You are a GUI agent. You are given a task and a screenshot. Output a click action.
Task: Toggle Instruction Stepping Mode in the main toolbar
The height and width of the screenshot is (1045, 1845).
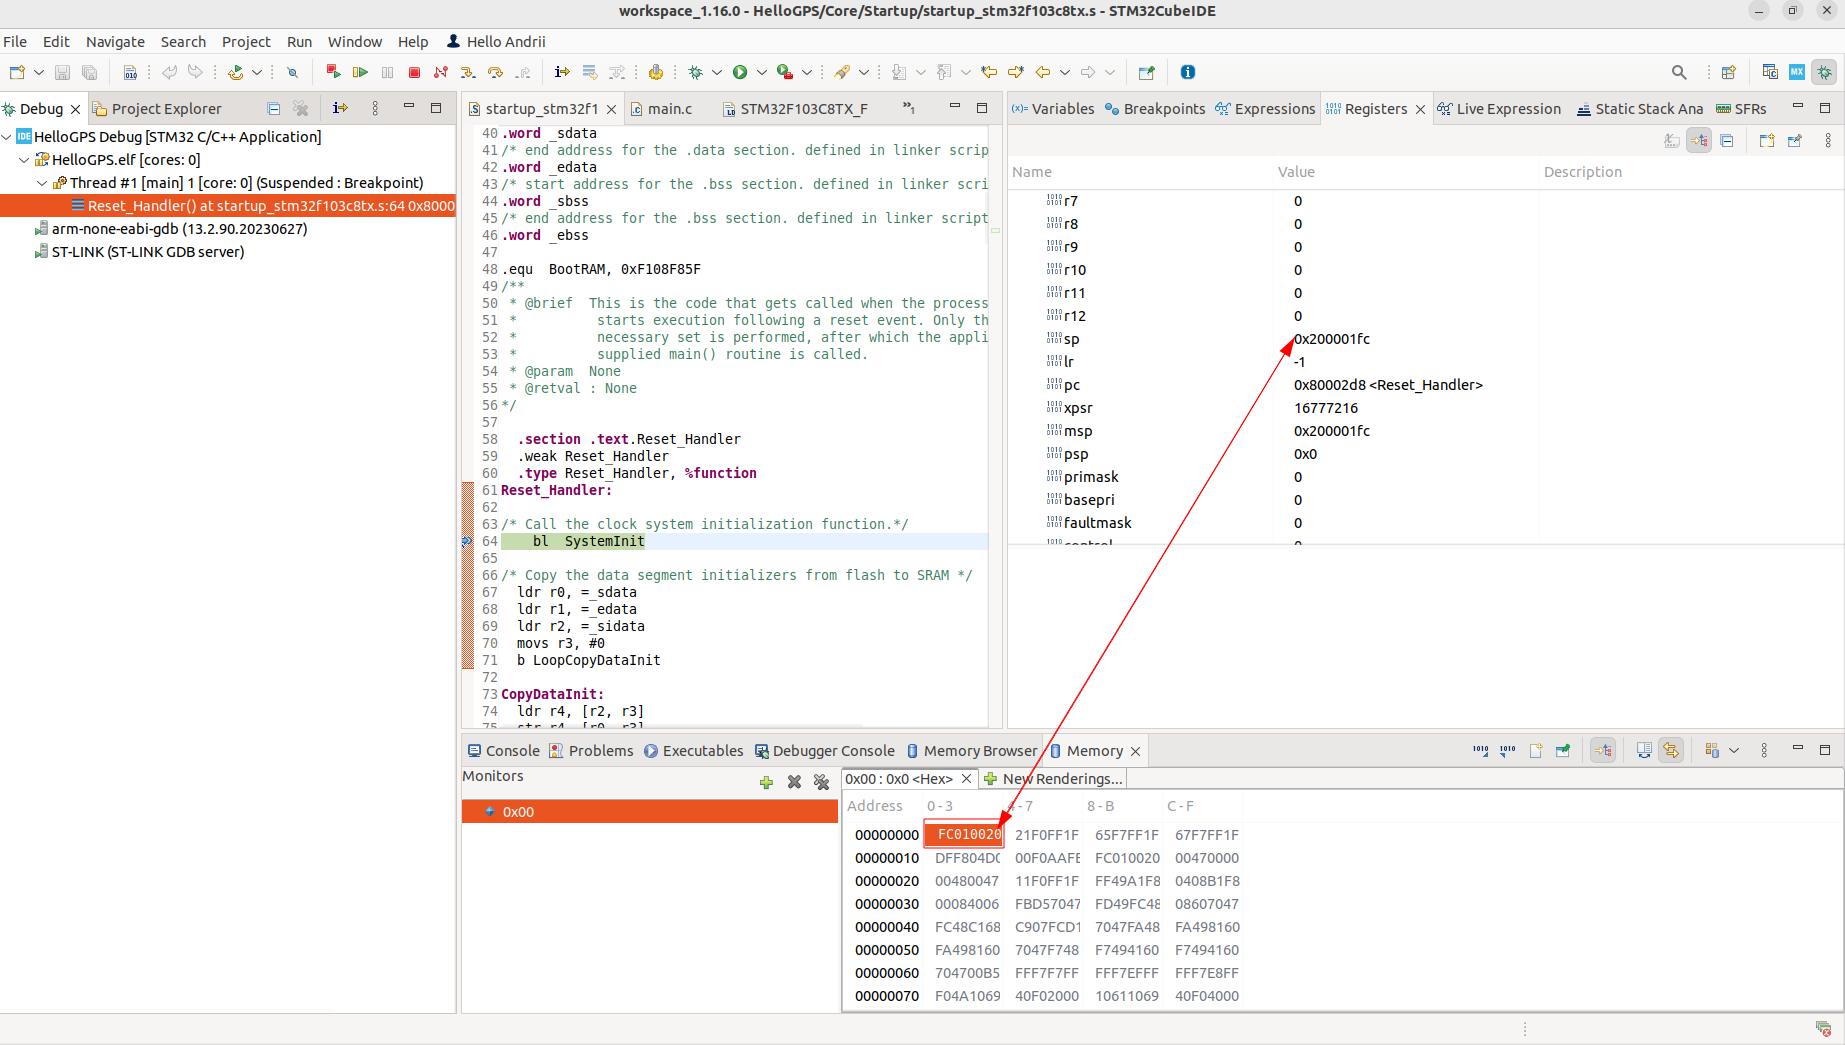562,72
